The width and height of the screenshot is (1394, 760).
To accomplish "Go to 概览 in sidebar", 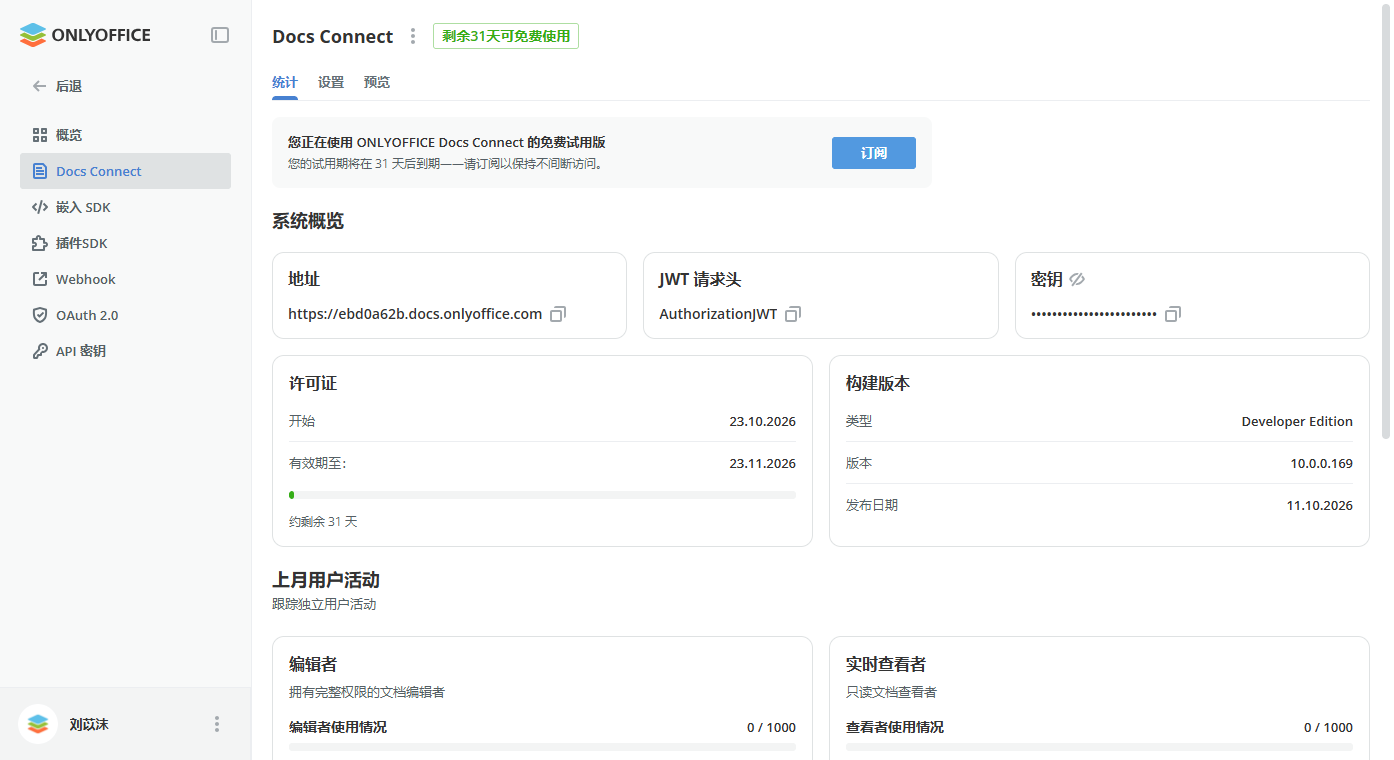I will pyautogui.click(x=125, y=135).
